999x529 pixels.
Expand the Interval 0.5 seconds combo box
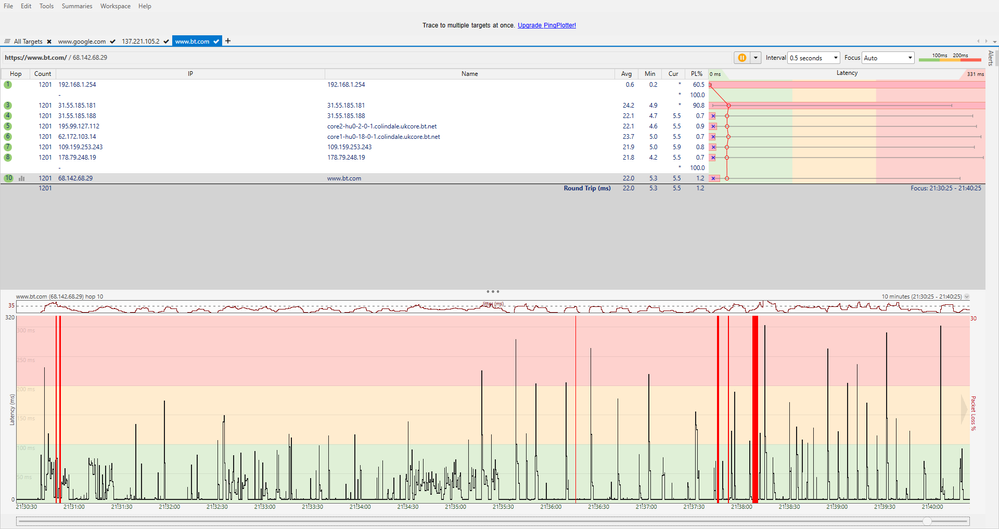click(x=814, y=58)
